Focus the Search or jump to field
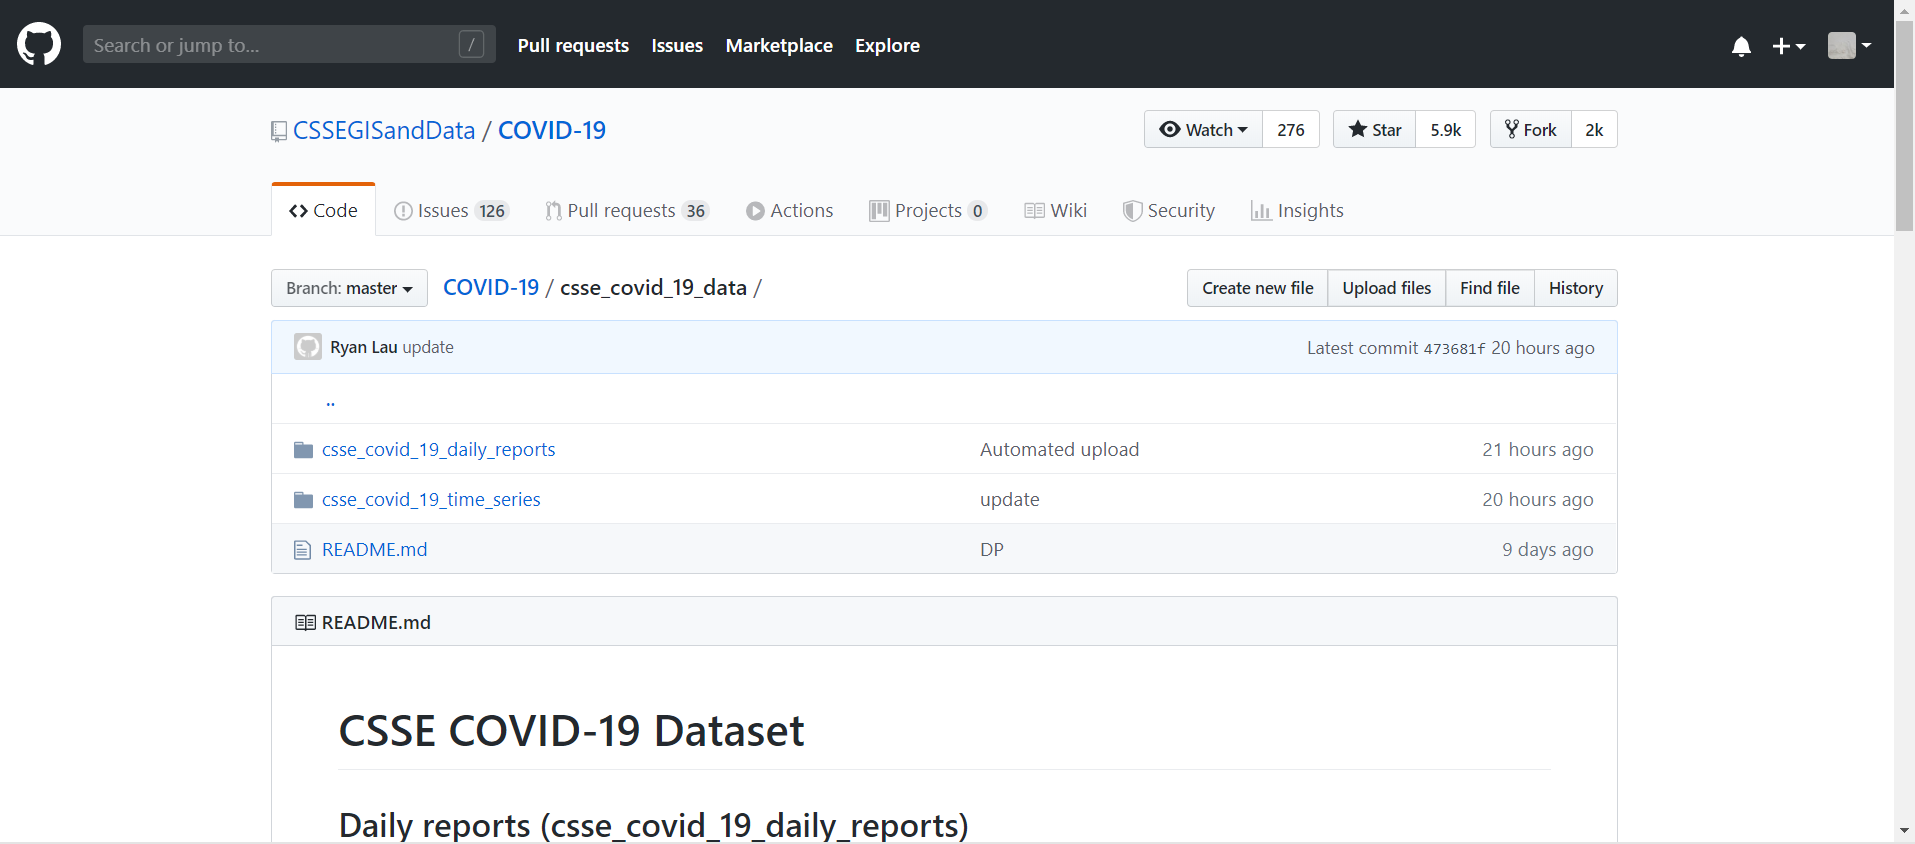This screenshot has height=844, width=1915. pos(289,44)
